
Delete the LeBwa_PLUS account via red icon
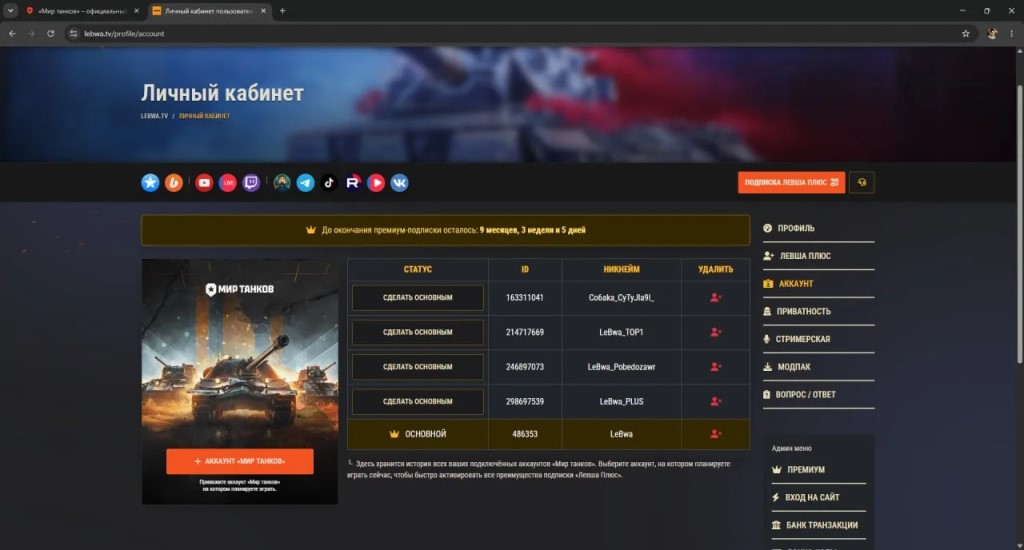(x=716, y=402)
